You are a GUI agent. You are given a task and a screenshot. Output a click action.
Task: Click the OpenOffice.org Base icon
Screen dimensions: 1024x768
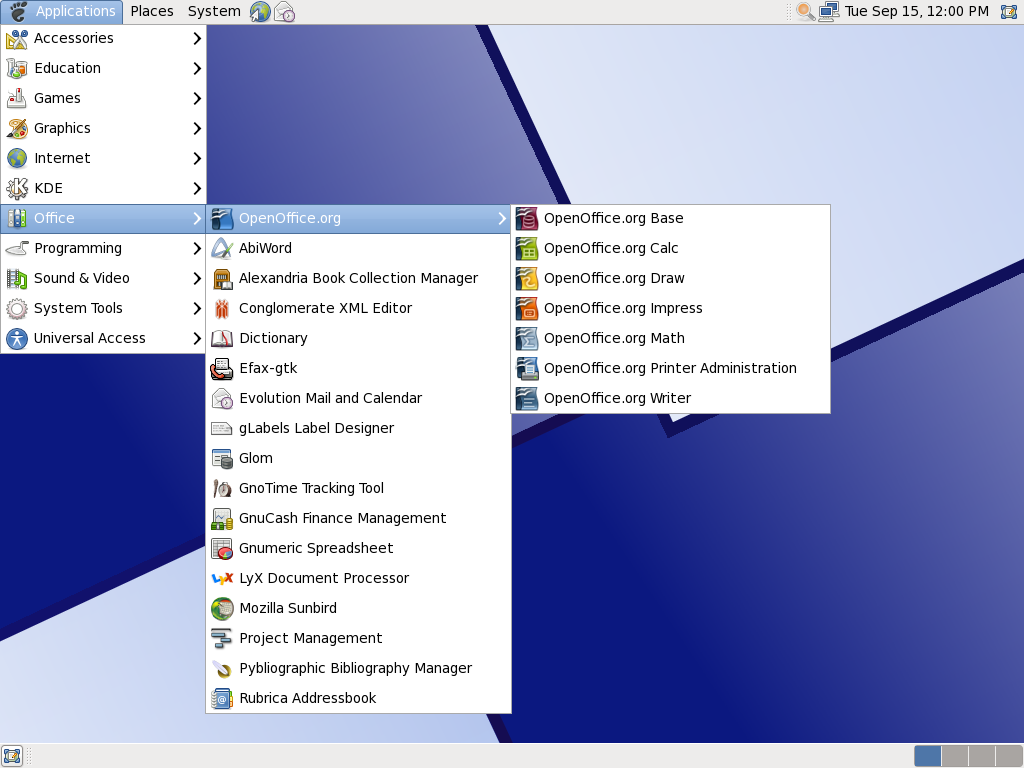point(526,219)
